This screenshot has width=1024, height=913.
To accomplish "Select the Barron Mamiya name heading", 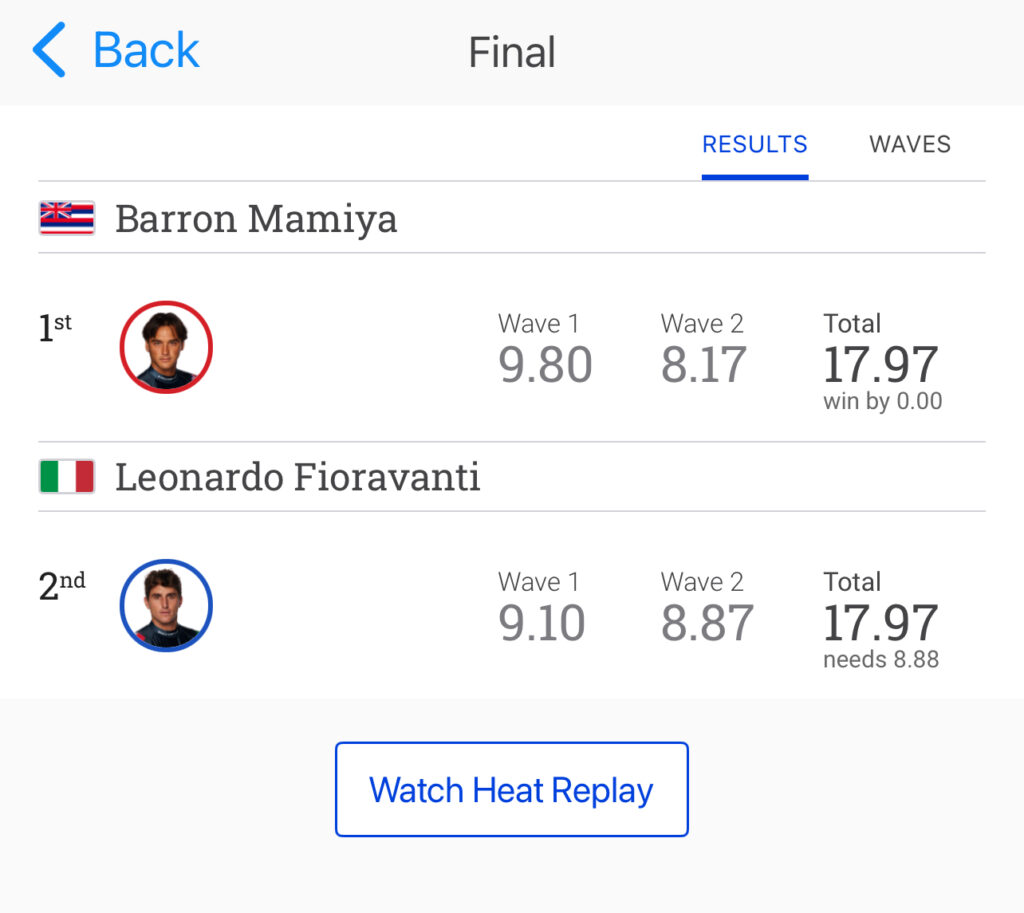I will [256, 218].
